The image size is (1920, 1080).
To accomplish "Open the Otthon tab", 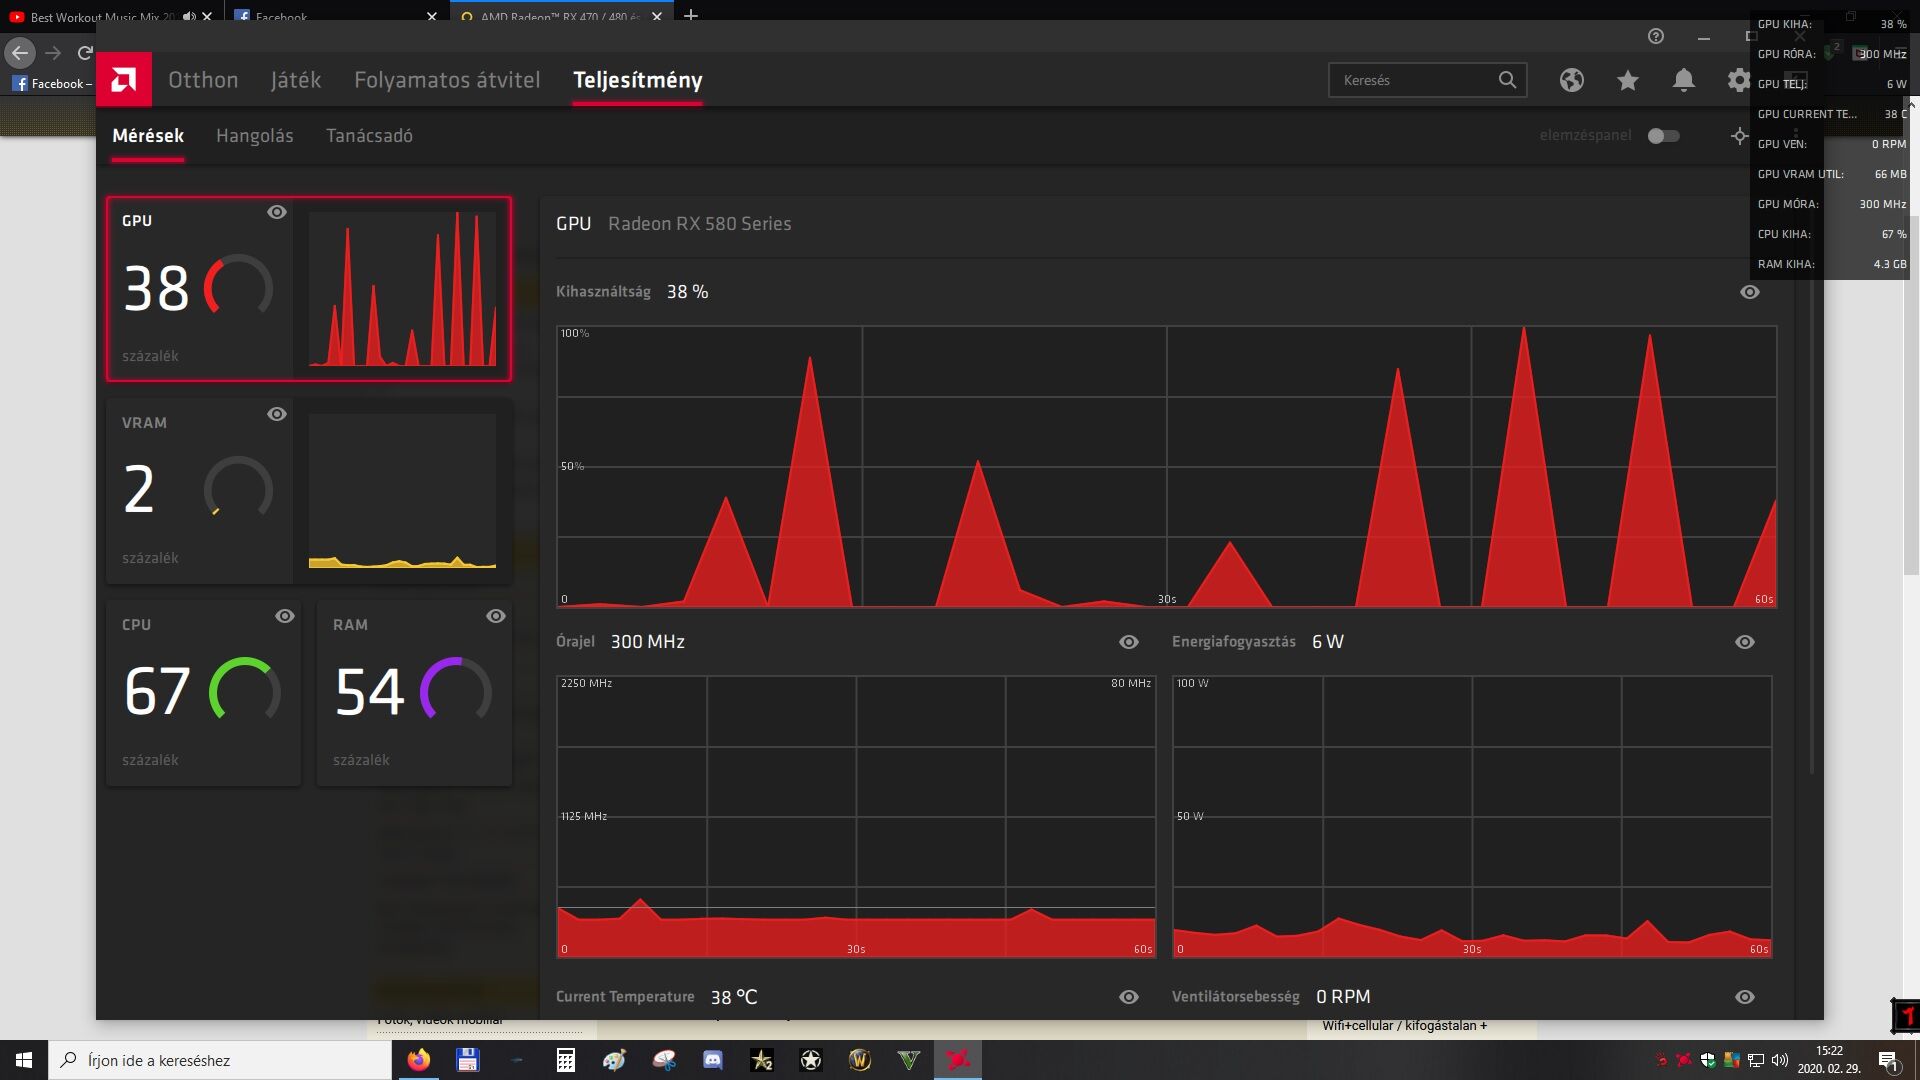I will pos(203,80).
